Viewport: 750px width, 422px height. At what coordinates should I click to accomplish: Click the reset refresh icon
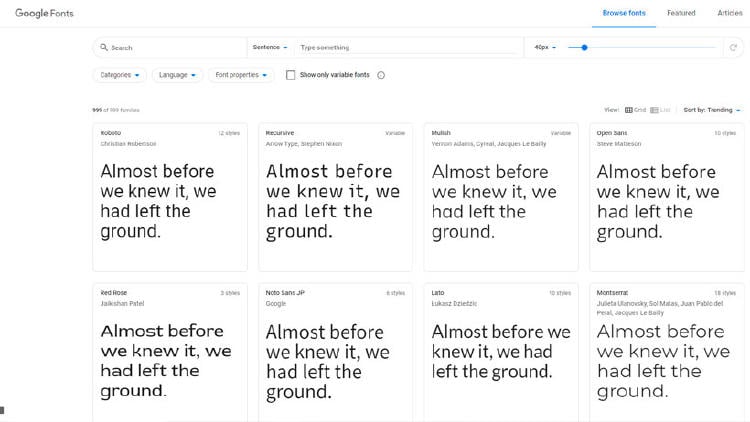coord(733,47)
